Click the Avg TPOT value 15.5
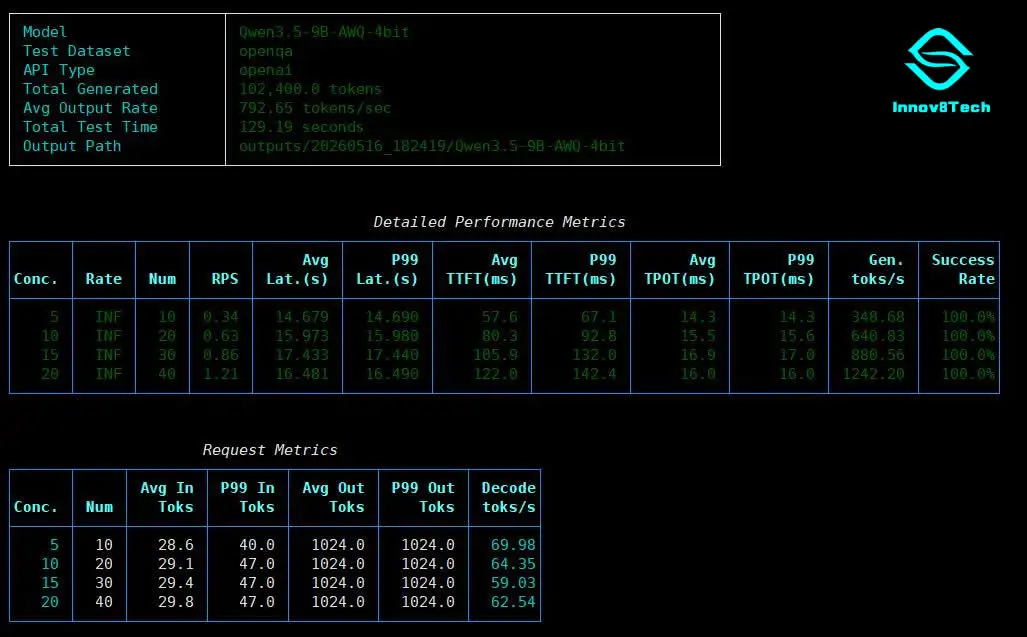1027x637 pixels. pyautogui.click(x=698, y=336)
